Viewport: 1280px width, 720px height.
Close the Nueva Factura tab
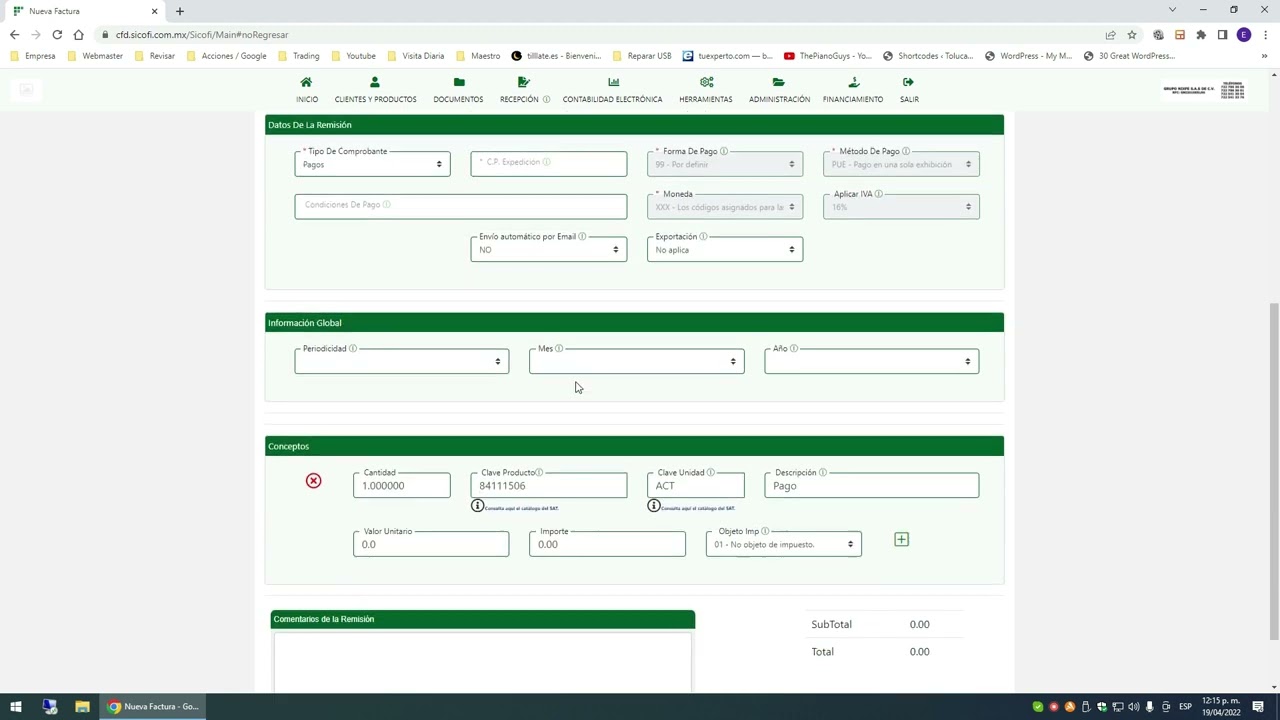[154, 11]
